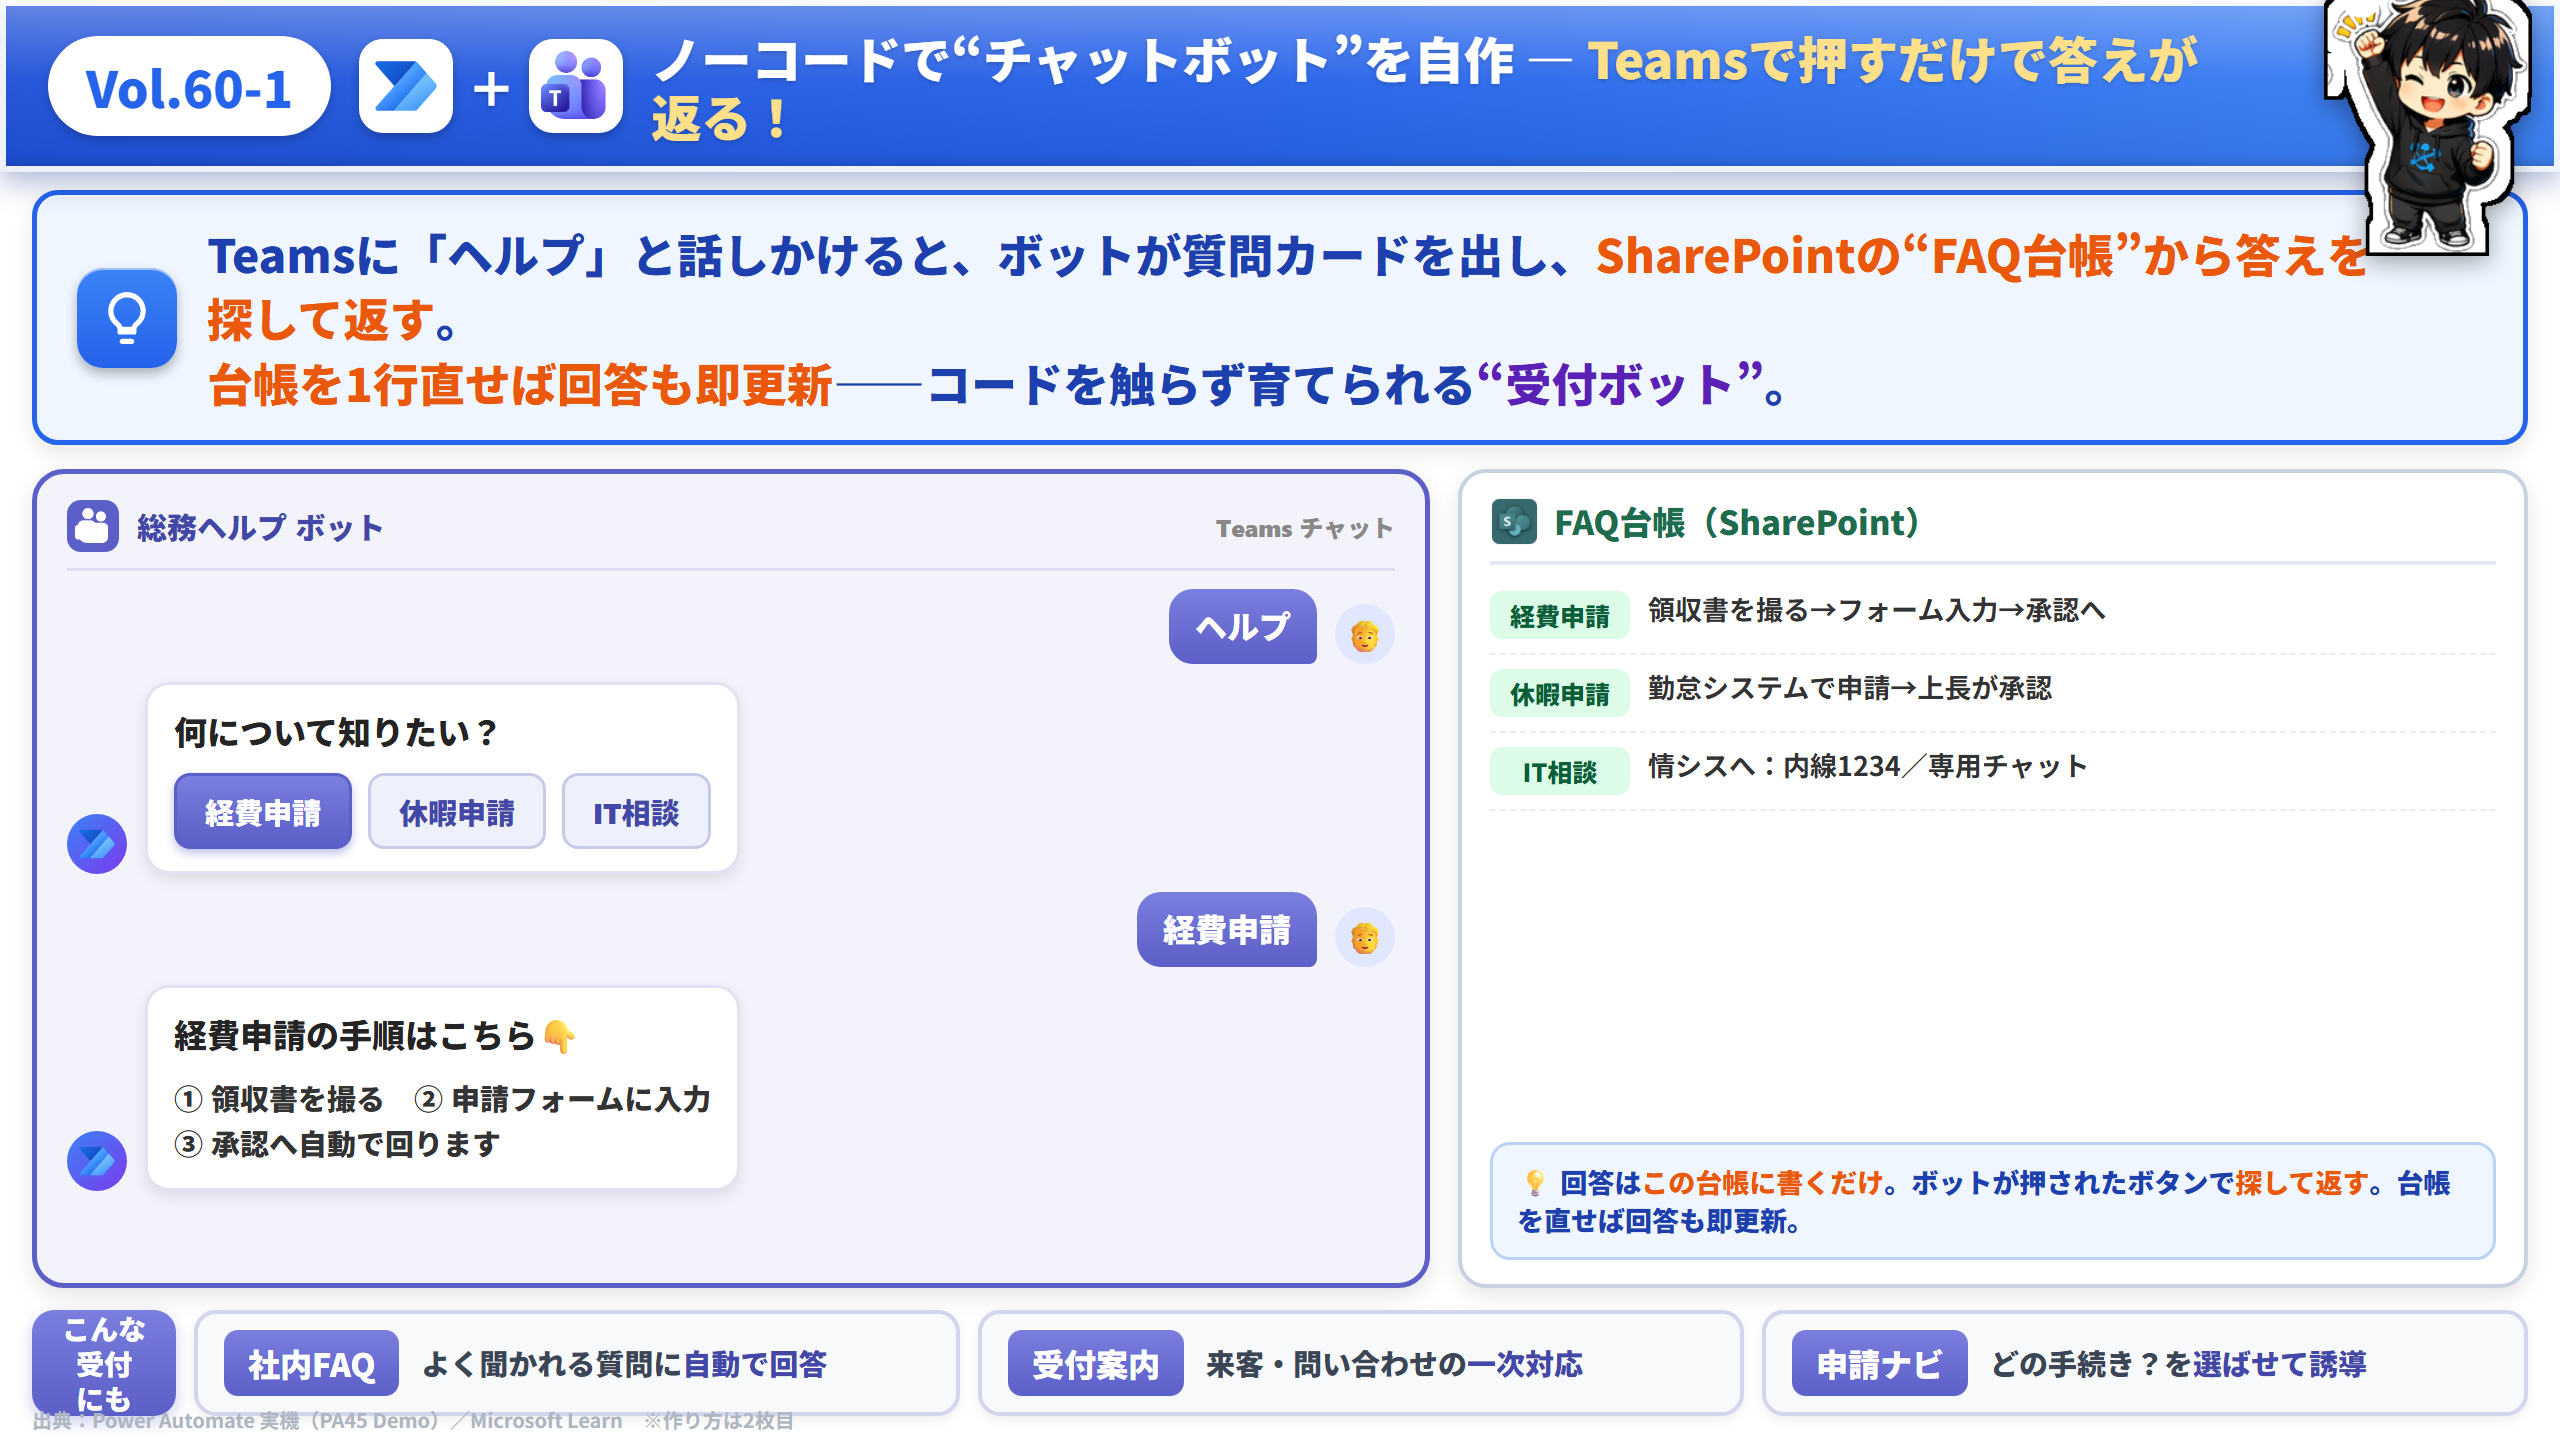Click the Power Automate logo in the header
The image size is (2560, 1440).
pos(405,87)
